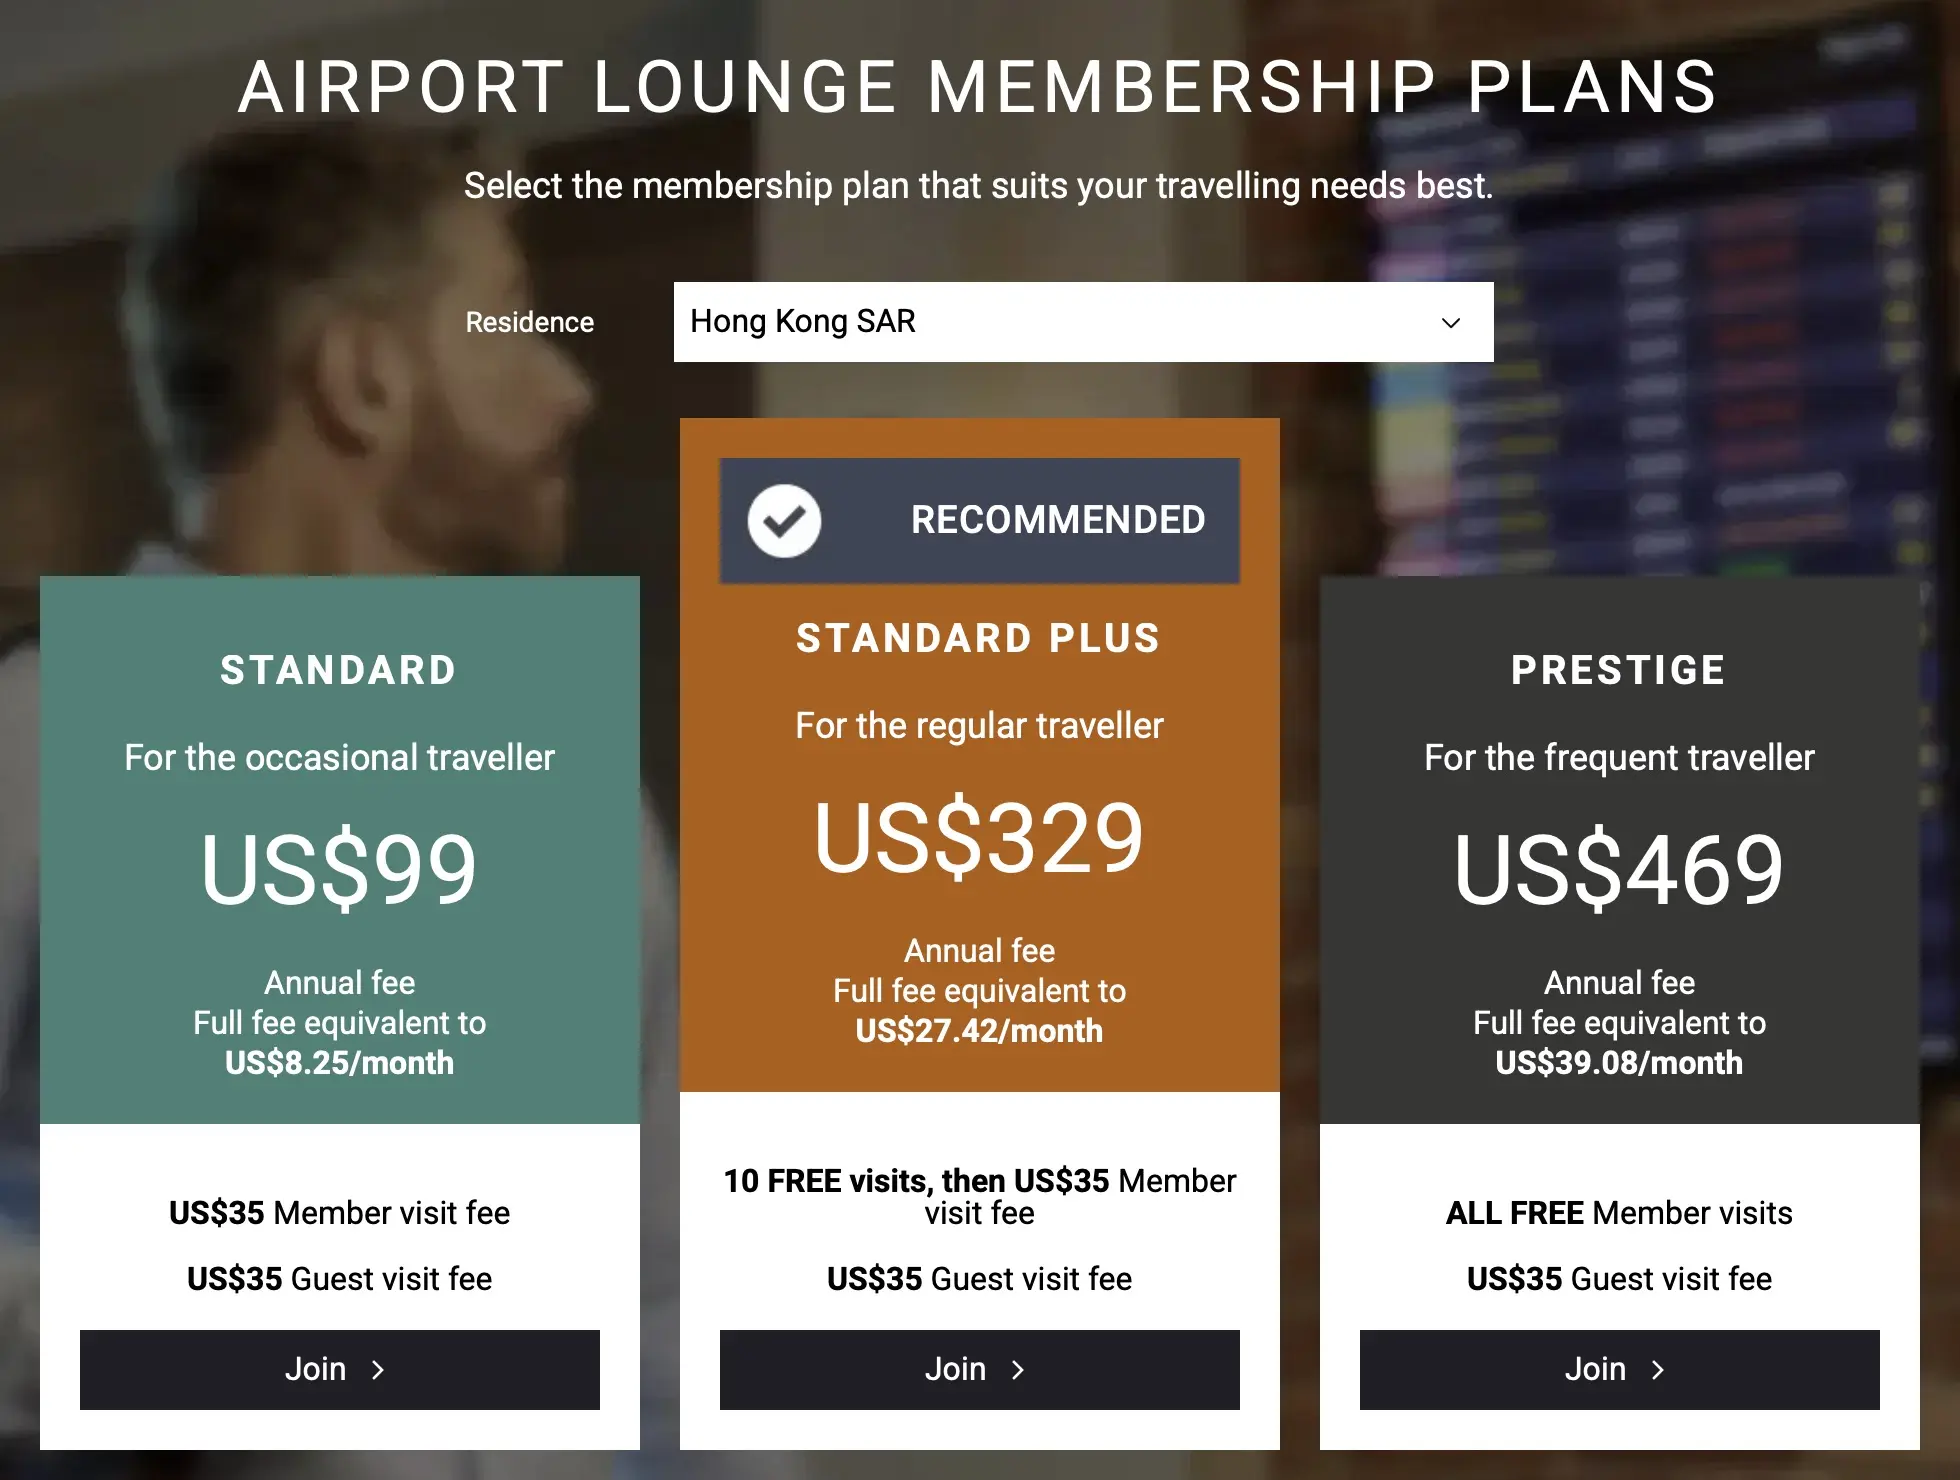Click the Residence dropdown chevron arrow

point(1450,323)
